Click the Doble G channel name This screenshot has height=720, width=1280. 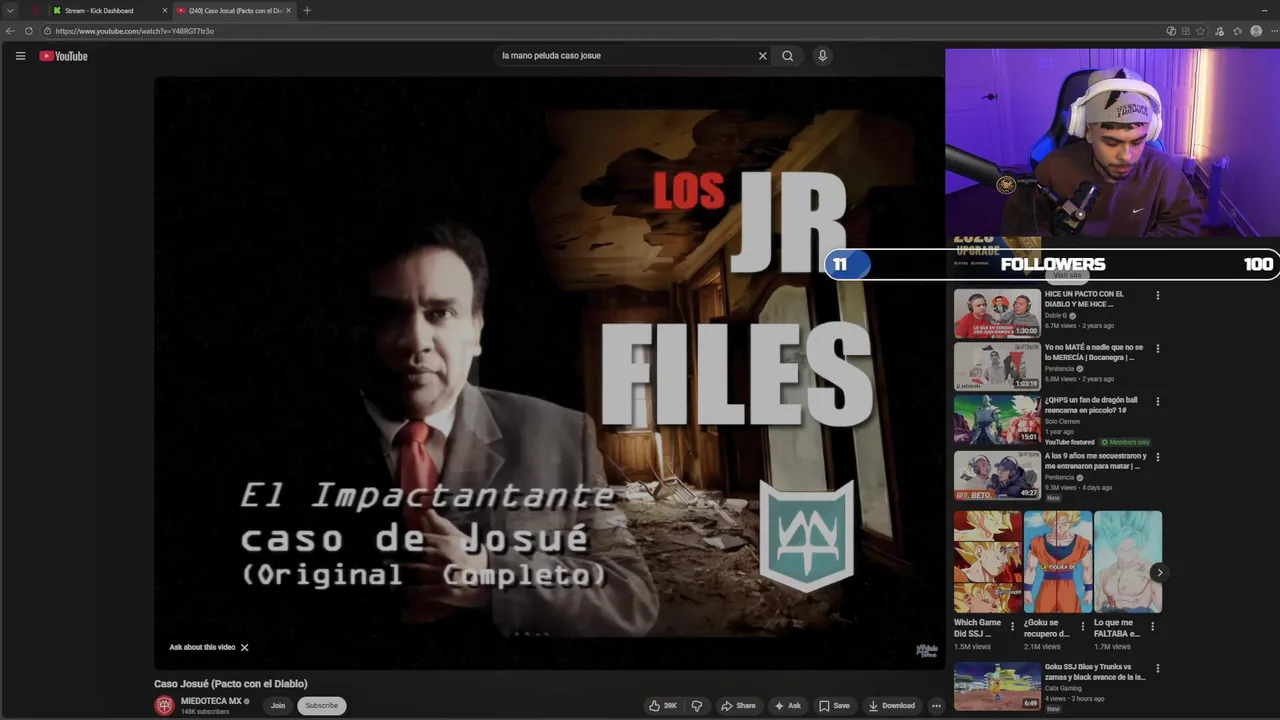[x=1055, y=316]
